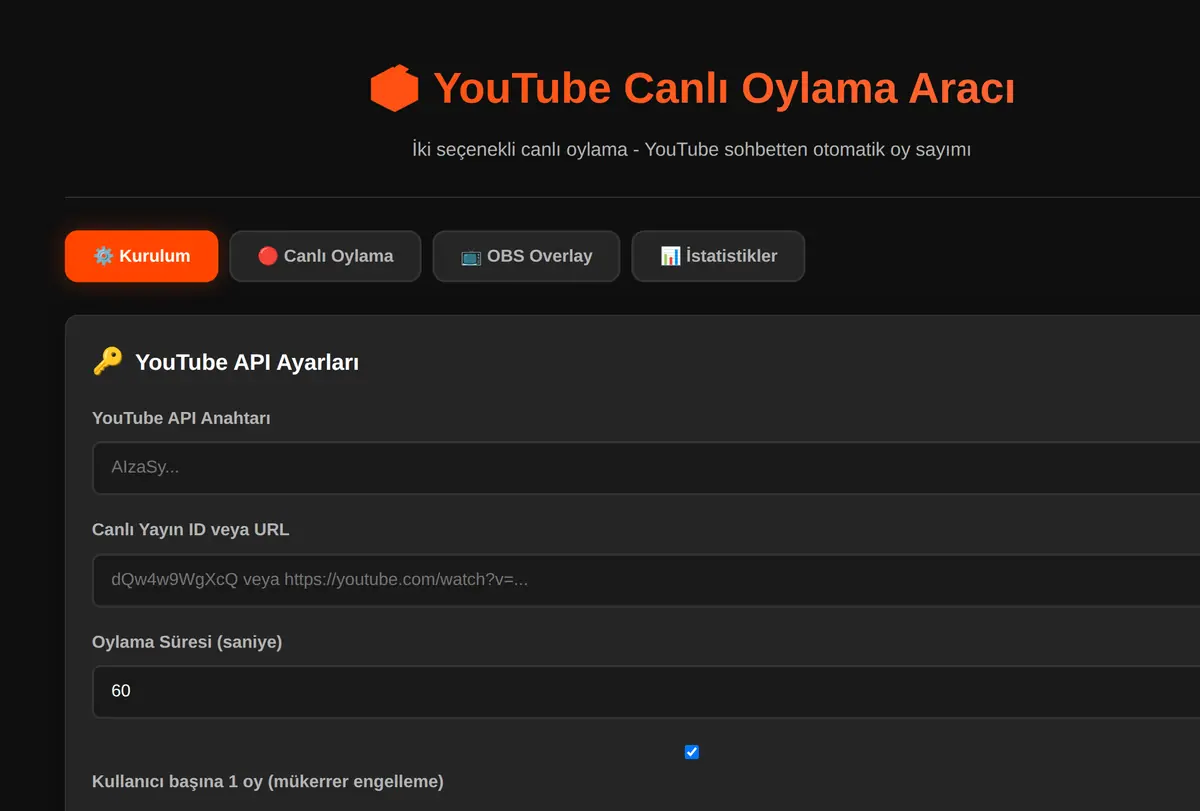Click the Kullanıcı başına 1 oy label
The width and height of the screenshot is (1200, 811).
(x=268, y=781)
